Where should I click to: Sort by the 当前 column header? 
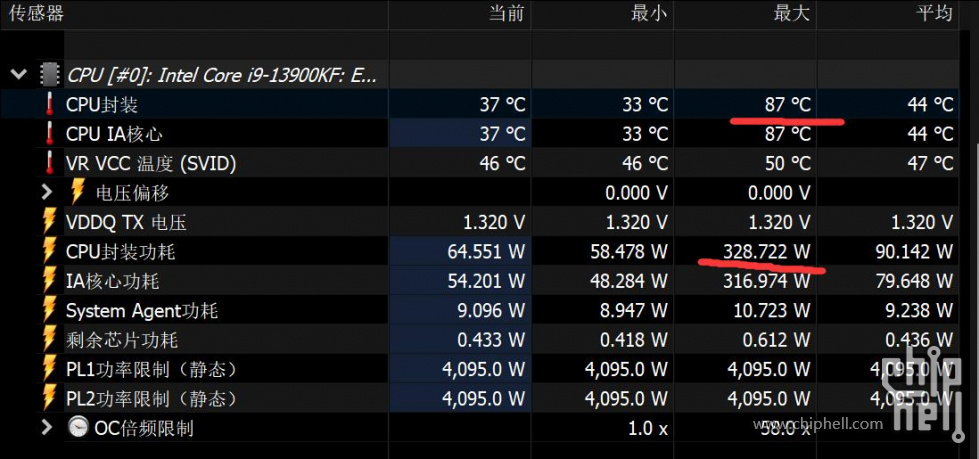pos(506,14)
